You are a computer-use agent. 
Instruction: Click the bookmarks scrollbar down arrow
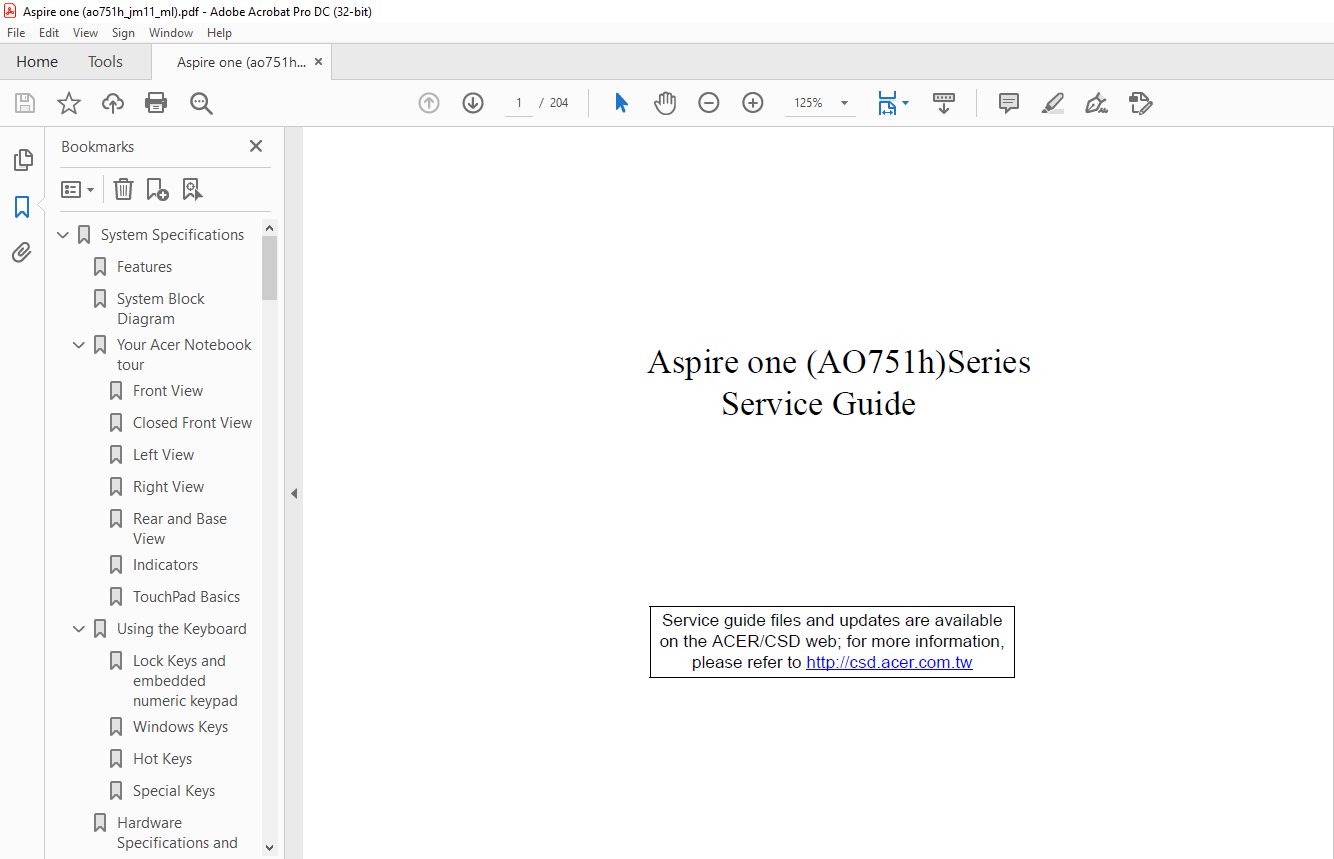click(x=269, y=847)
